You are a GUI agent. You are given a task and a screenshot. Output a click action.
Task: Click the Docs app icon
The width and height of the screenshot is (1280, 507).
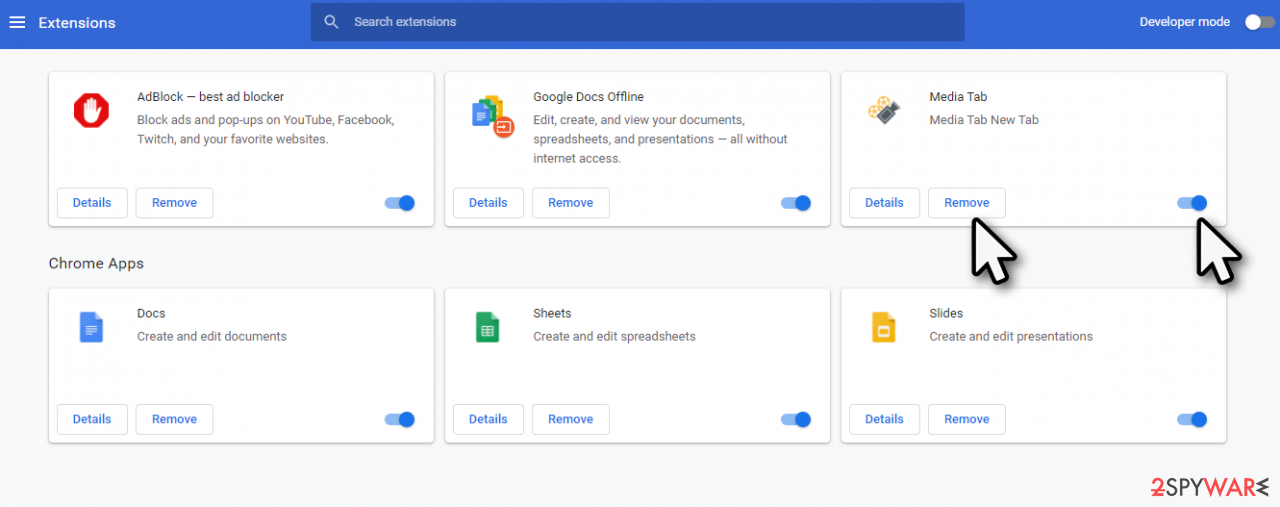(91, 327)
